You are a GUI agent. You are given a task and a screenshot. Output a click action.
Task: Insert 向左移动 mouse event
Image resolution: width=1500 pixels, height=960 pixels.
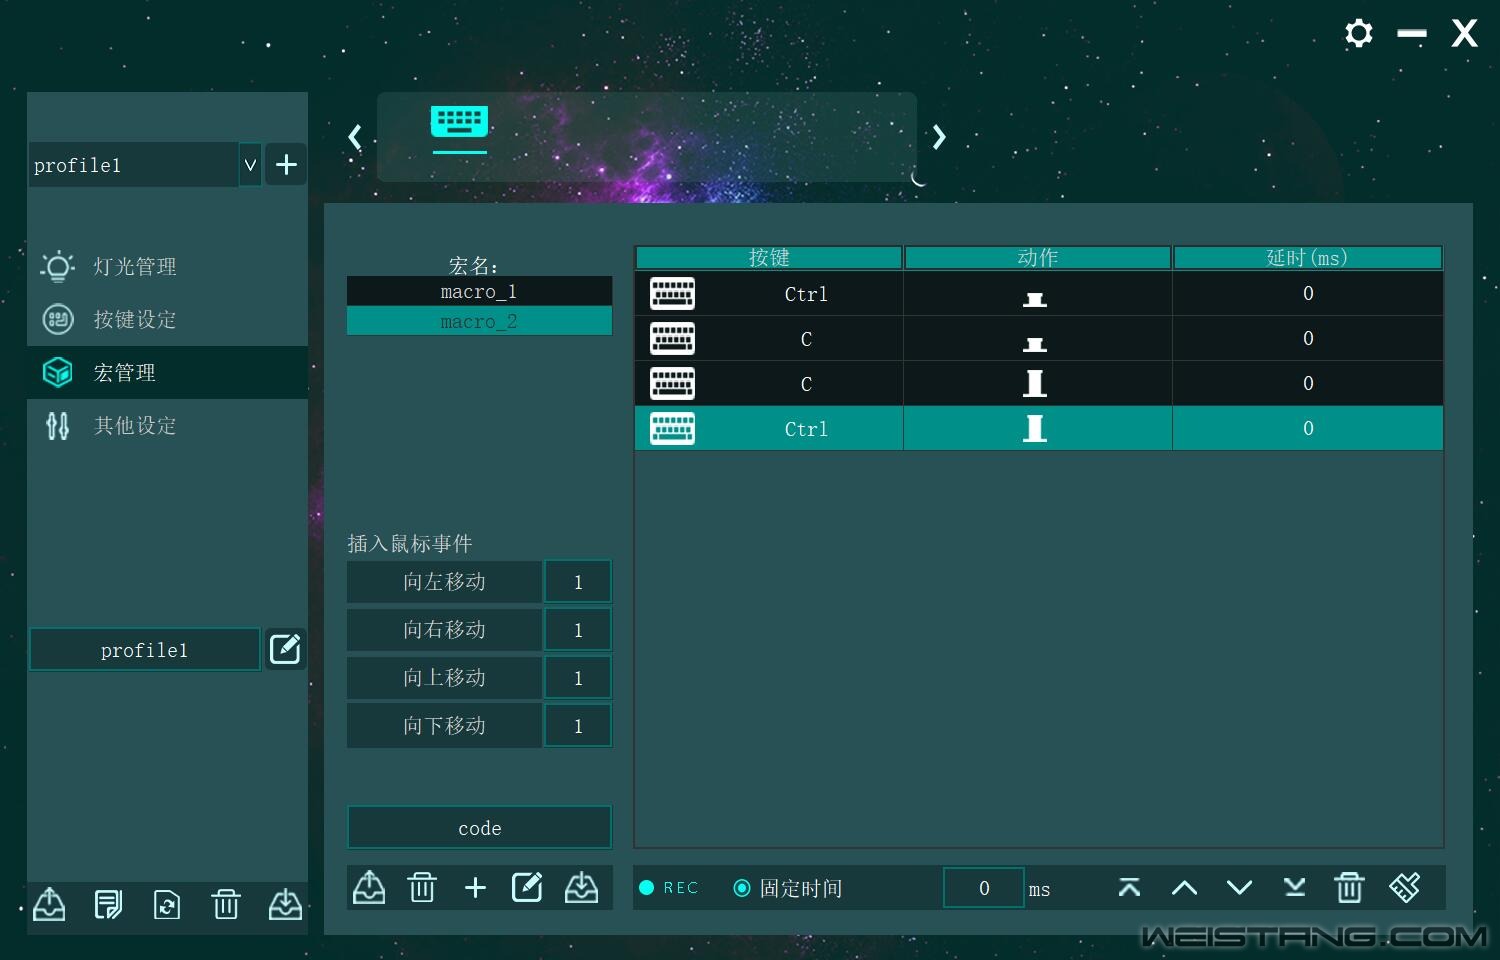(444, 582)
